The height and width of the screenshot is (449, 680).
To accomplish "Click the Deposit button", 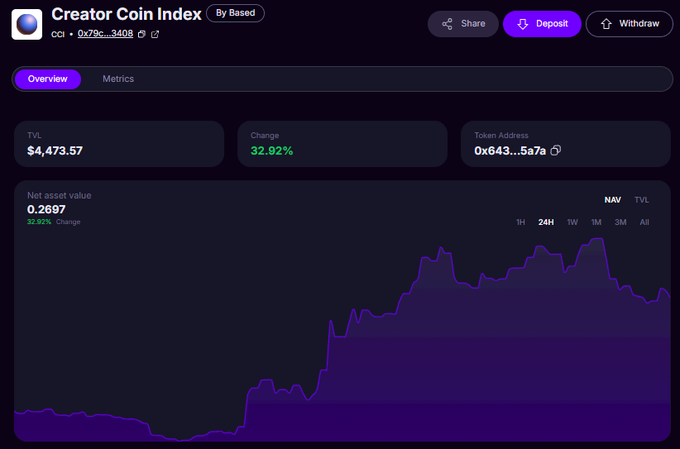I will (x=541, y=24).
